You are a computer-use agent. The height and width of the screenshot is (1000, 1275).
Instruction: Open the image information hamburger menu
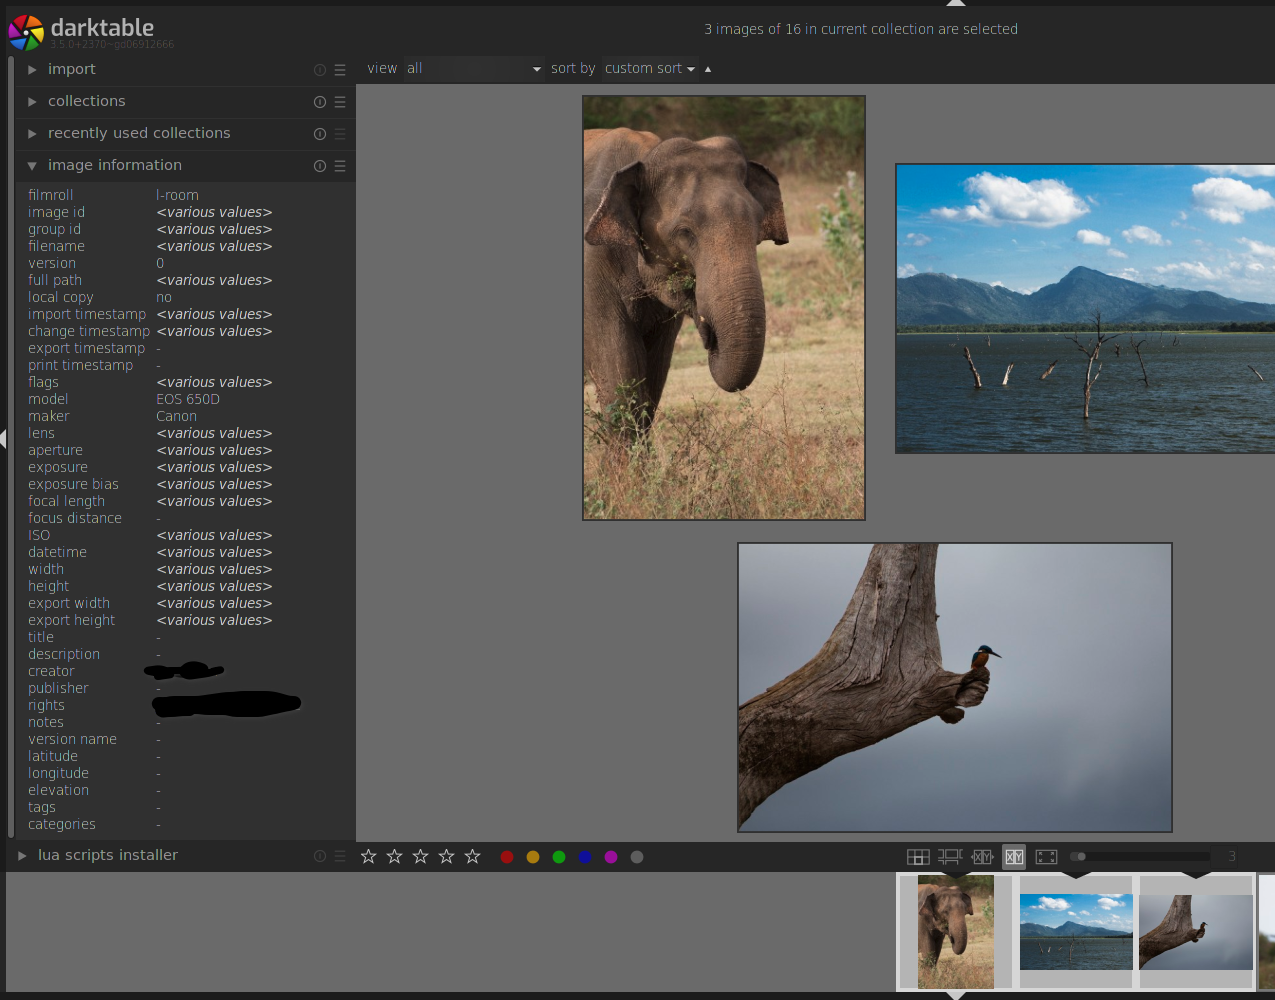pos(340,166)
